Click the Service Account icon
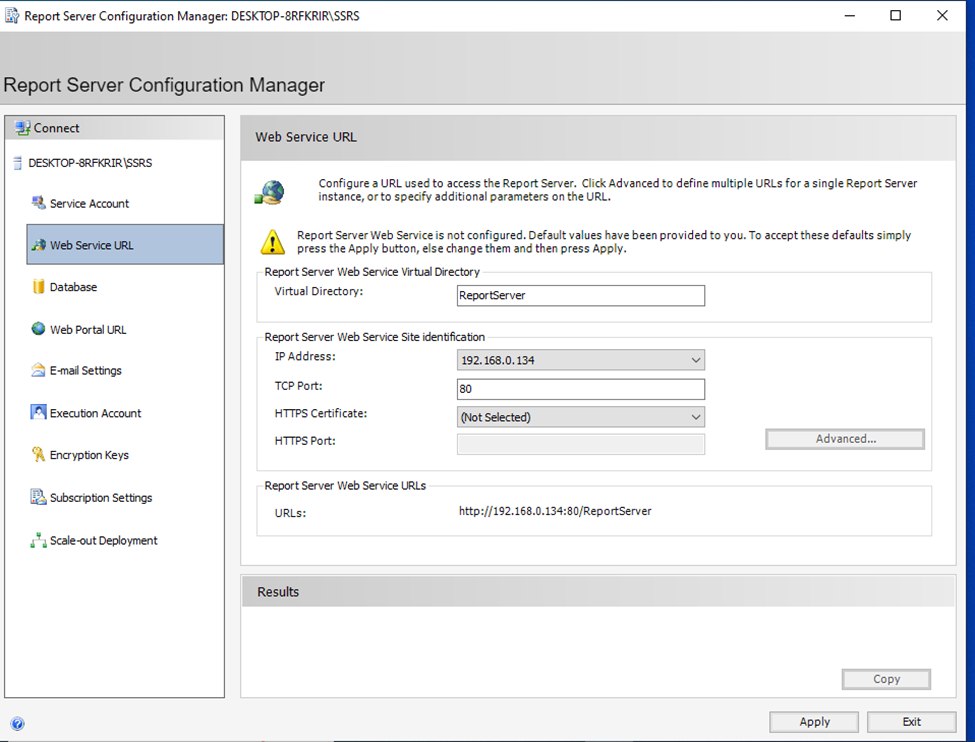975x742 pixels. click(x=39, y=203)
